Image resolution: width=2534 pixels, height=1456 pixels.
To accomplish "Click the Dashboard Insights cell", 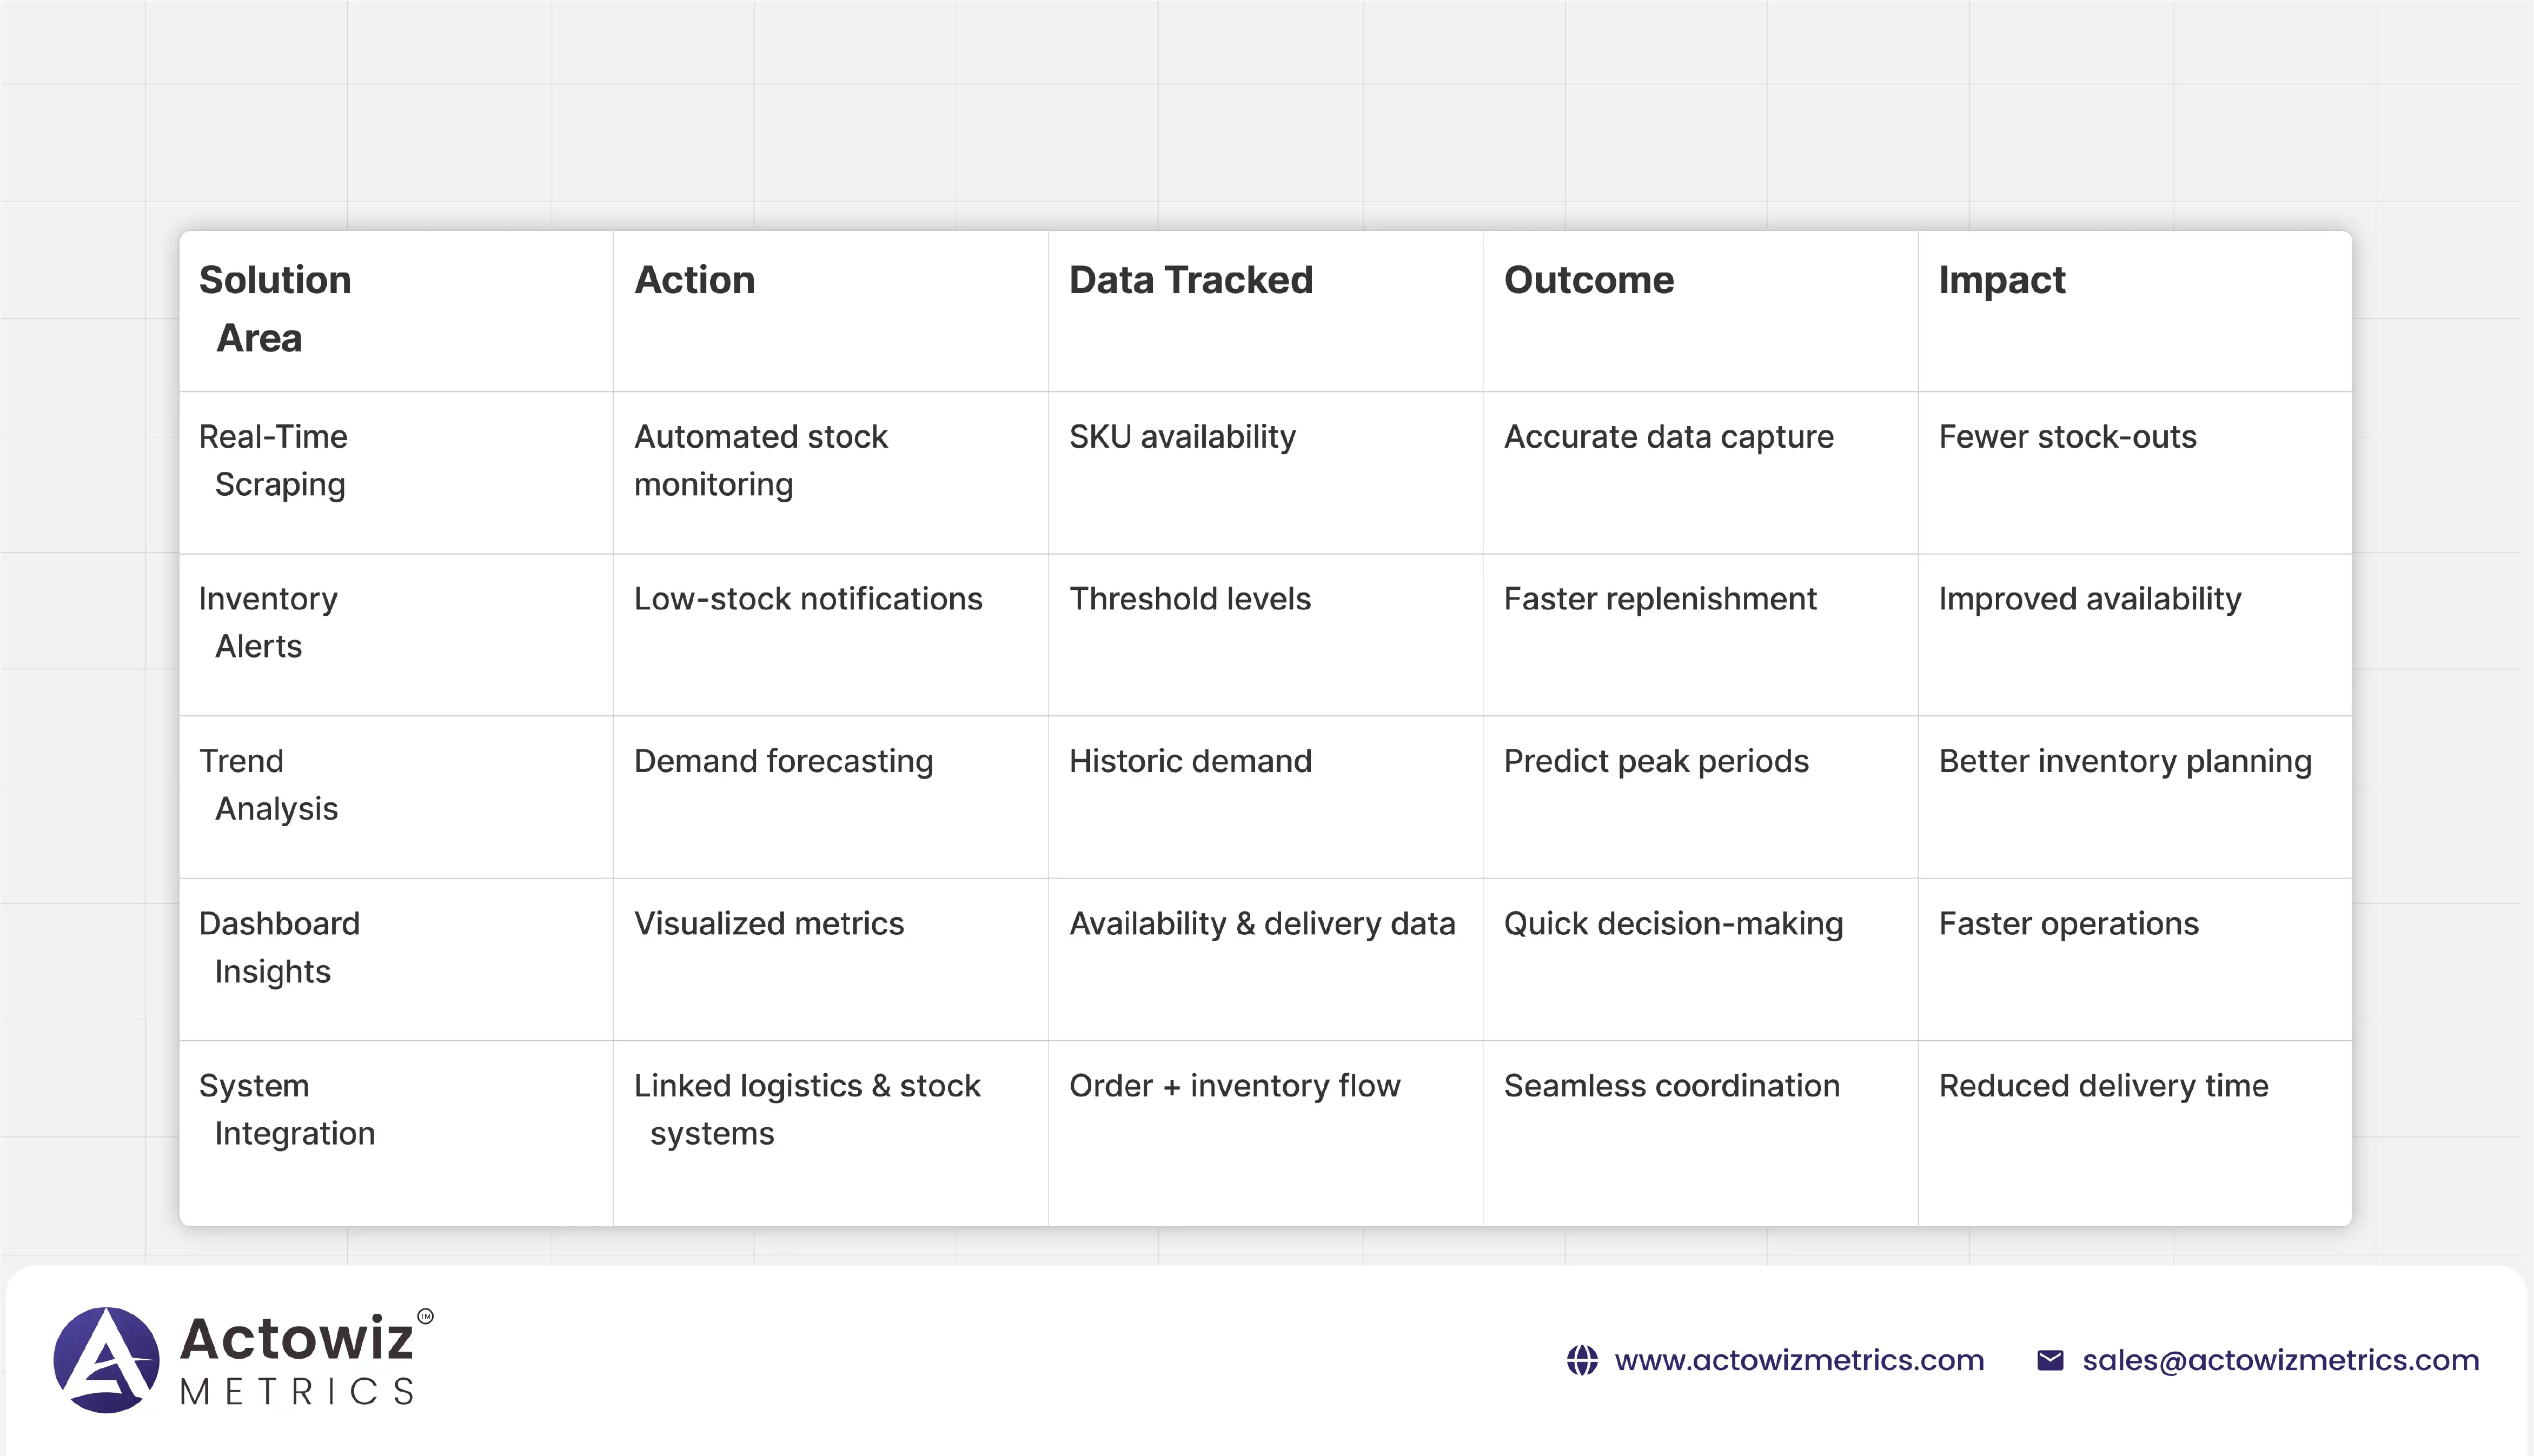I will pyautogui.click(x=279, y=947).
